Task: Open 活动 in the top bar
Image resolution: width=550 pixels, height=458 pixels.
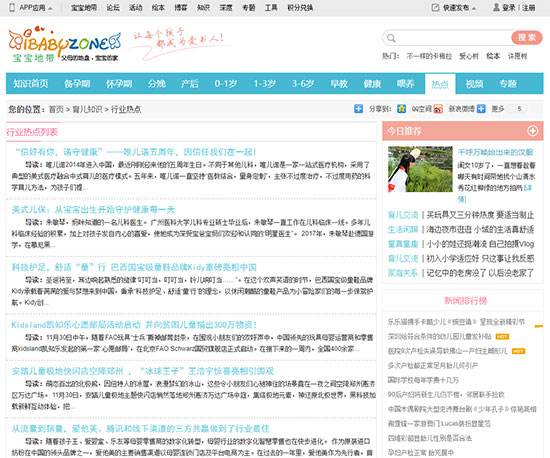Action: point(135,8)
